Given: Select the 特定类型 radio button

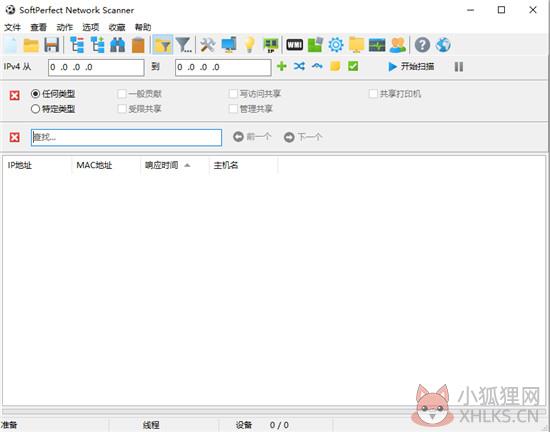Looking at the screenshot, I should (x=35, y=109).
